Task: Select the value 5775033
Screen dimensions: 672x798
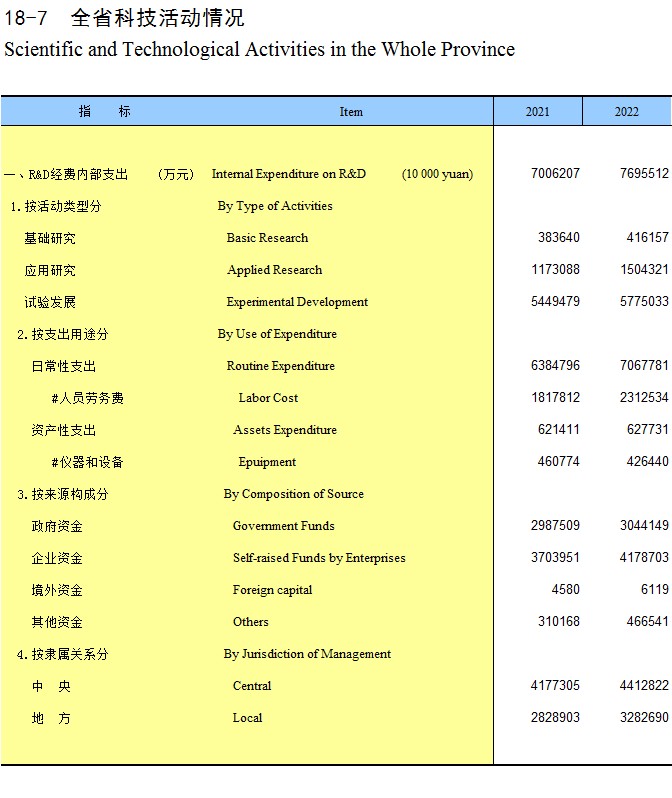Action: click(x=644, y=302)
